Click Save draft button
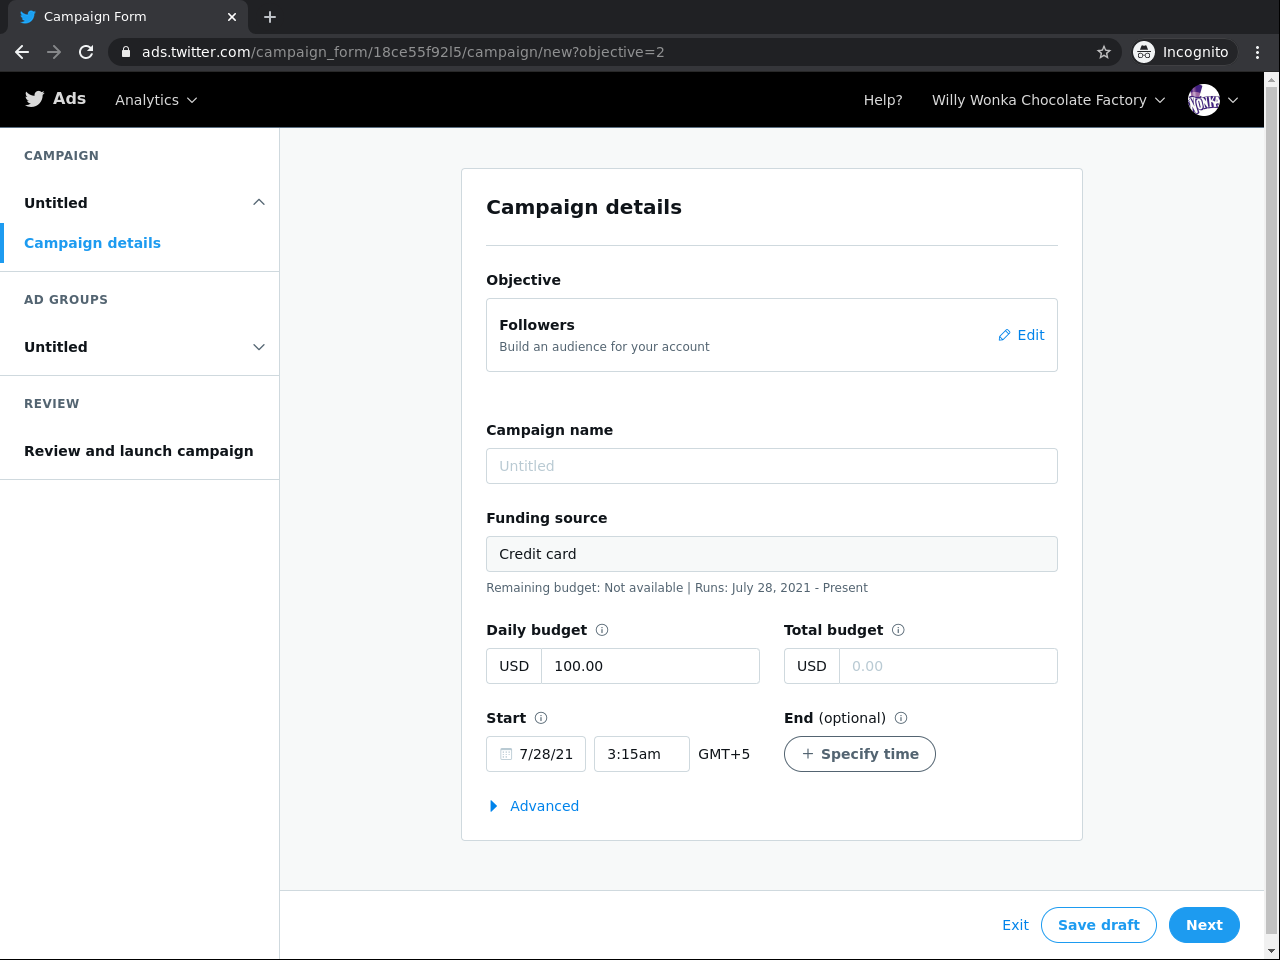Image resolution: width=1280 pixels, height=960 pixels. 1098,925
